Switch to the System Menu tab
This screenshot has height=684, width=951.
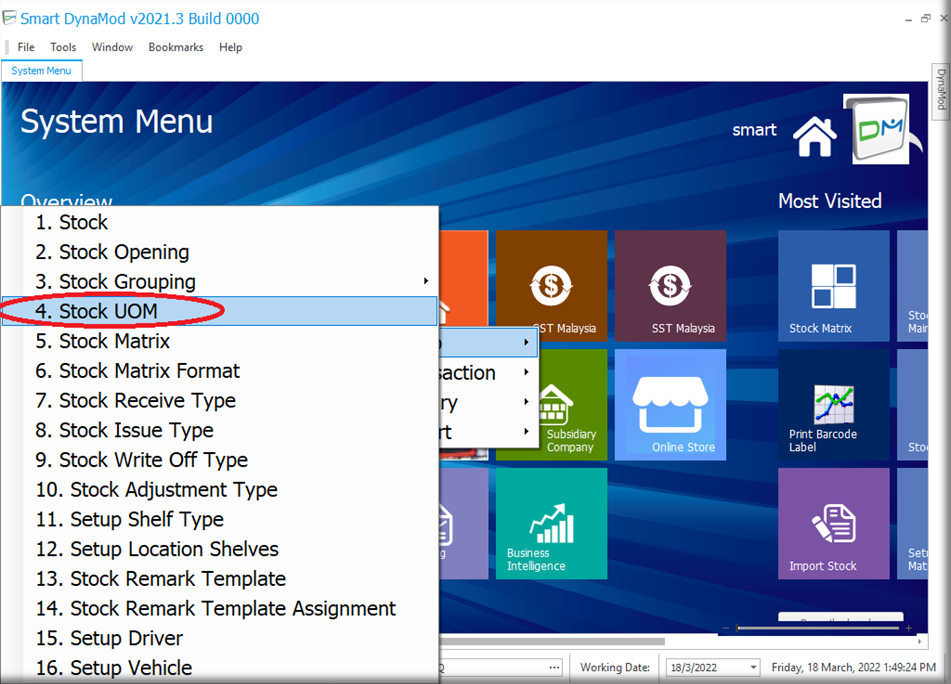point(41,71)
